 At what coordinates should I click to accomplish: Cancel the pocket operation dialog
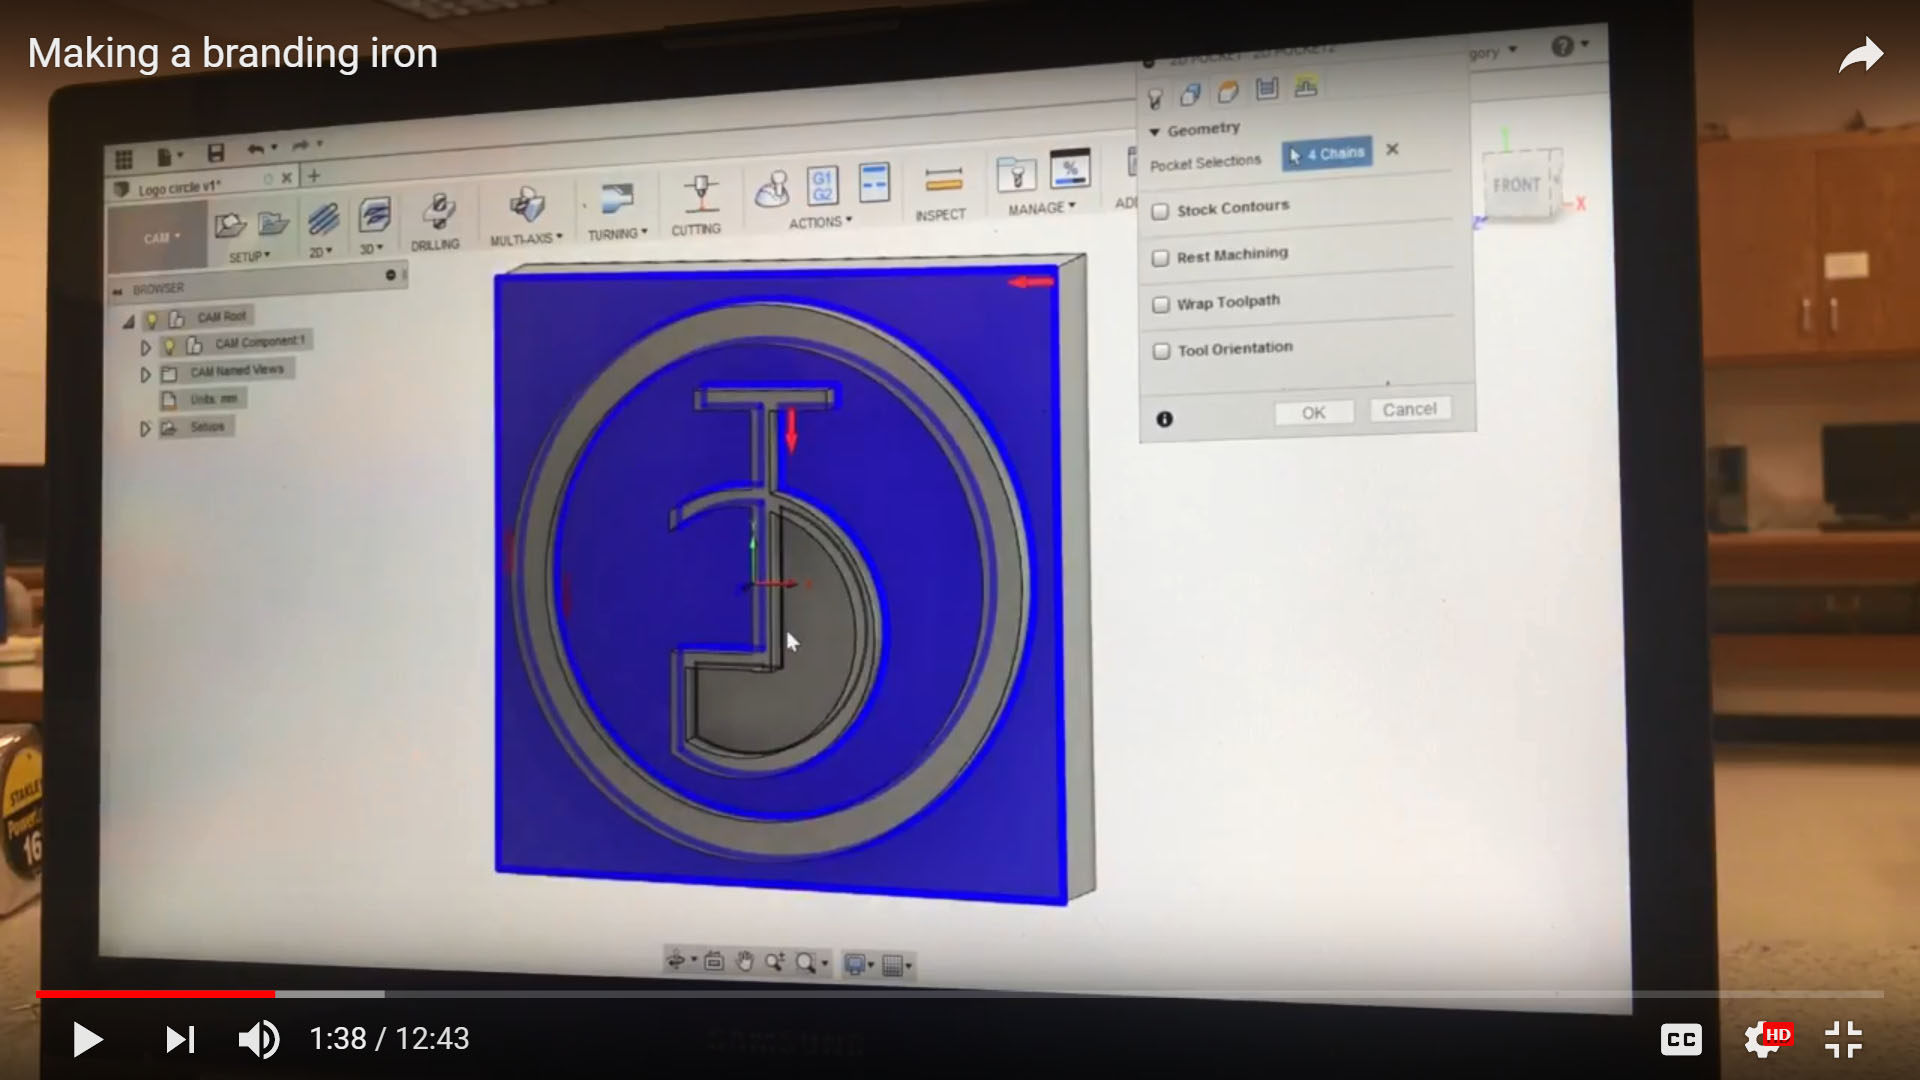pos(1409,410)
